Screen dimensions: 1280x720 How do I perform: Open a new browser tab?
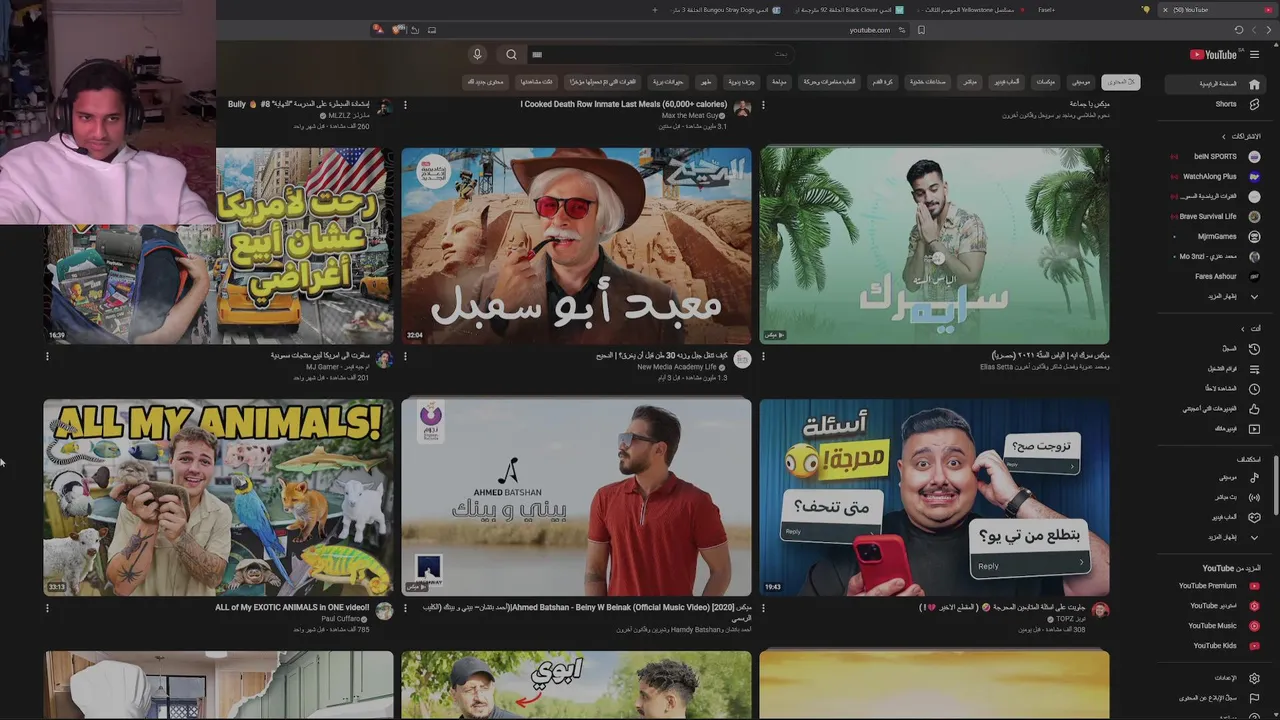(655, 10)
